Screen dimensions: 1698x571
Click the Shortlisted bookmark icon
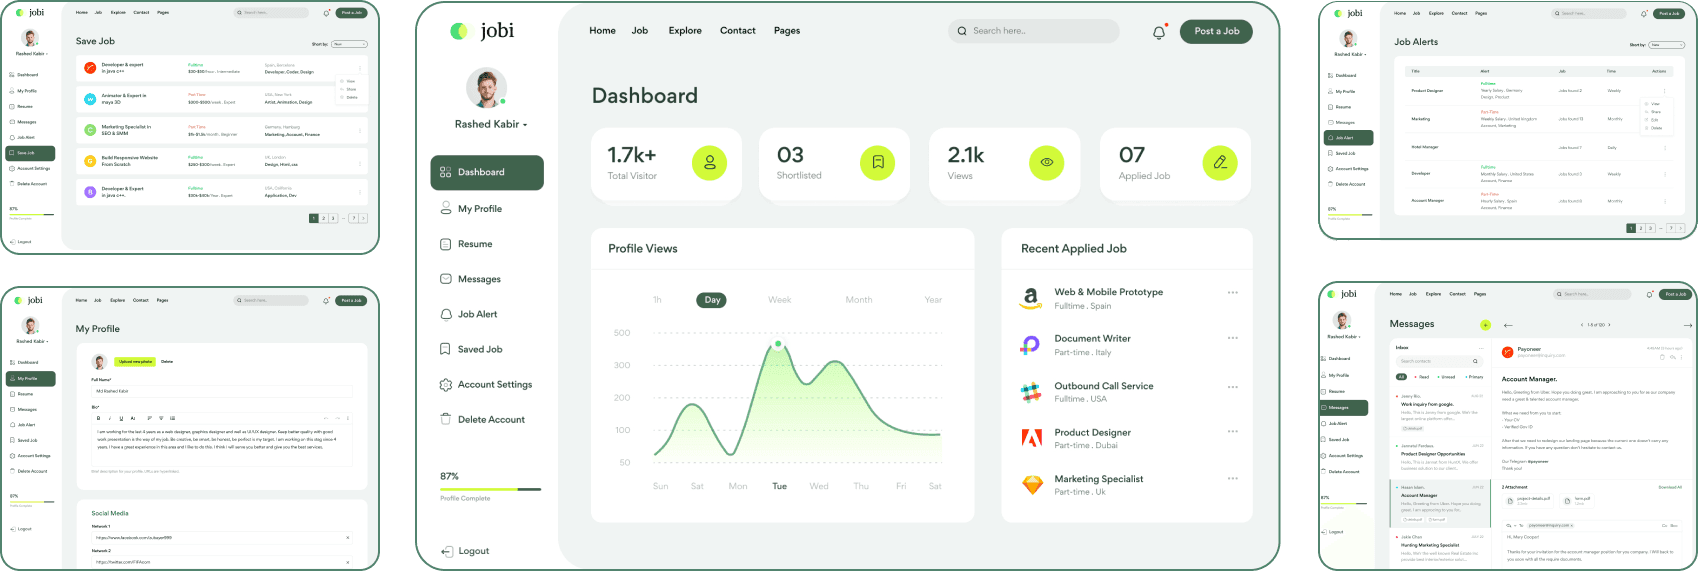[878, 162]
